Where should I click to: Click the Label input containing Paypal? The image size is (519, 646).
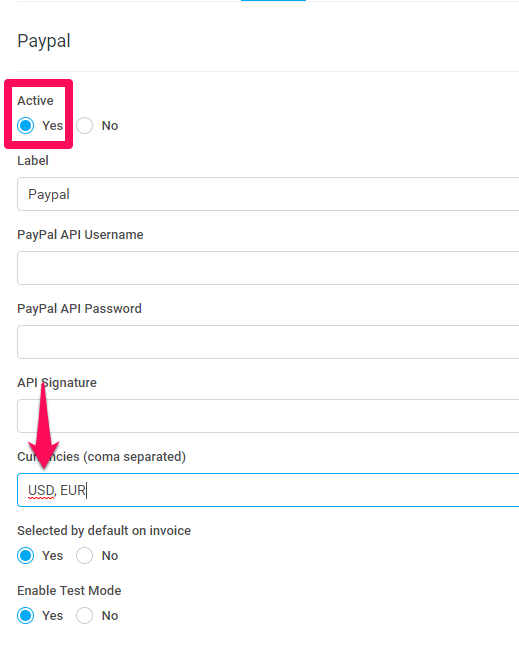point(268,194)
